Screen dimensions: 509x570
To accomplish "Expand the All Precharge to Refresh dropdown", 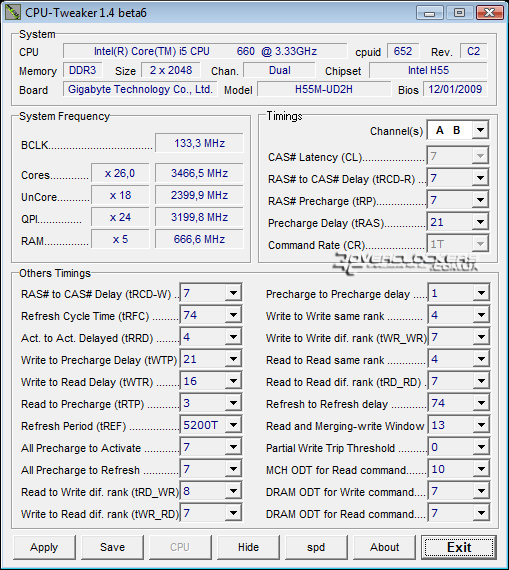I will (233, 469).
